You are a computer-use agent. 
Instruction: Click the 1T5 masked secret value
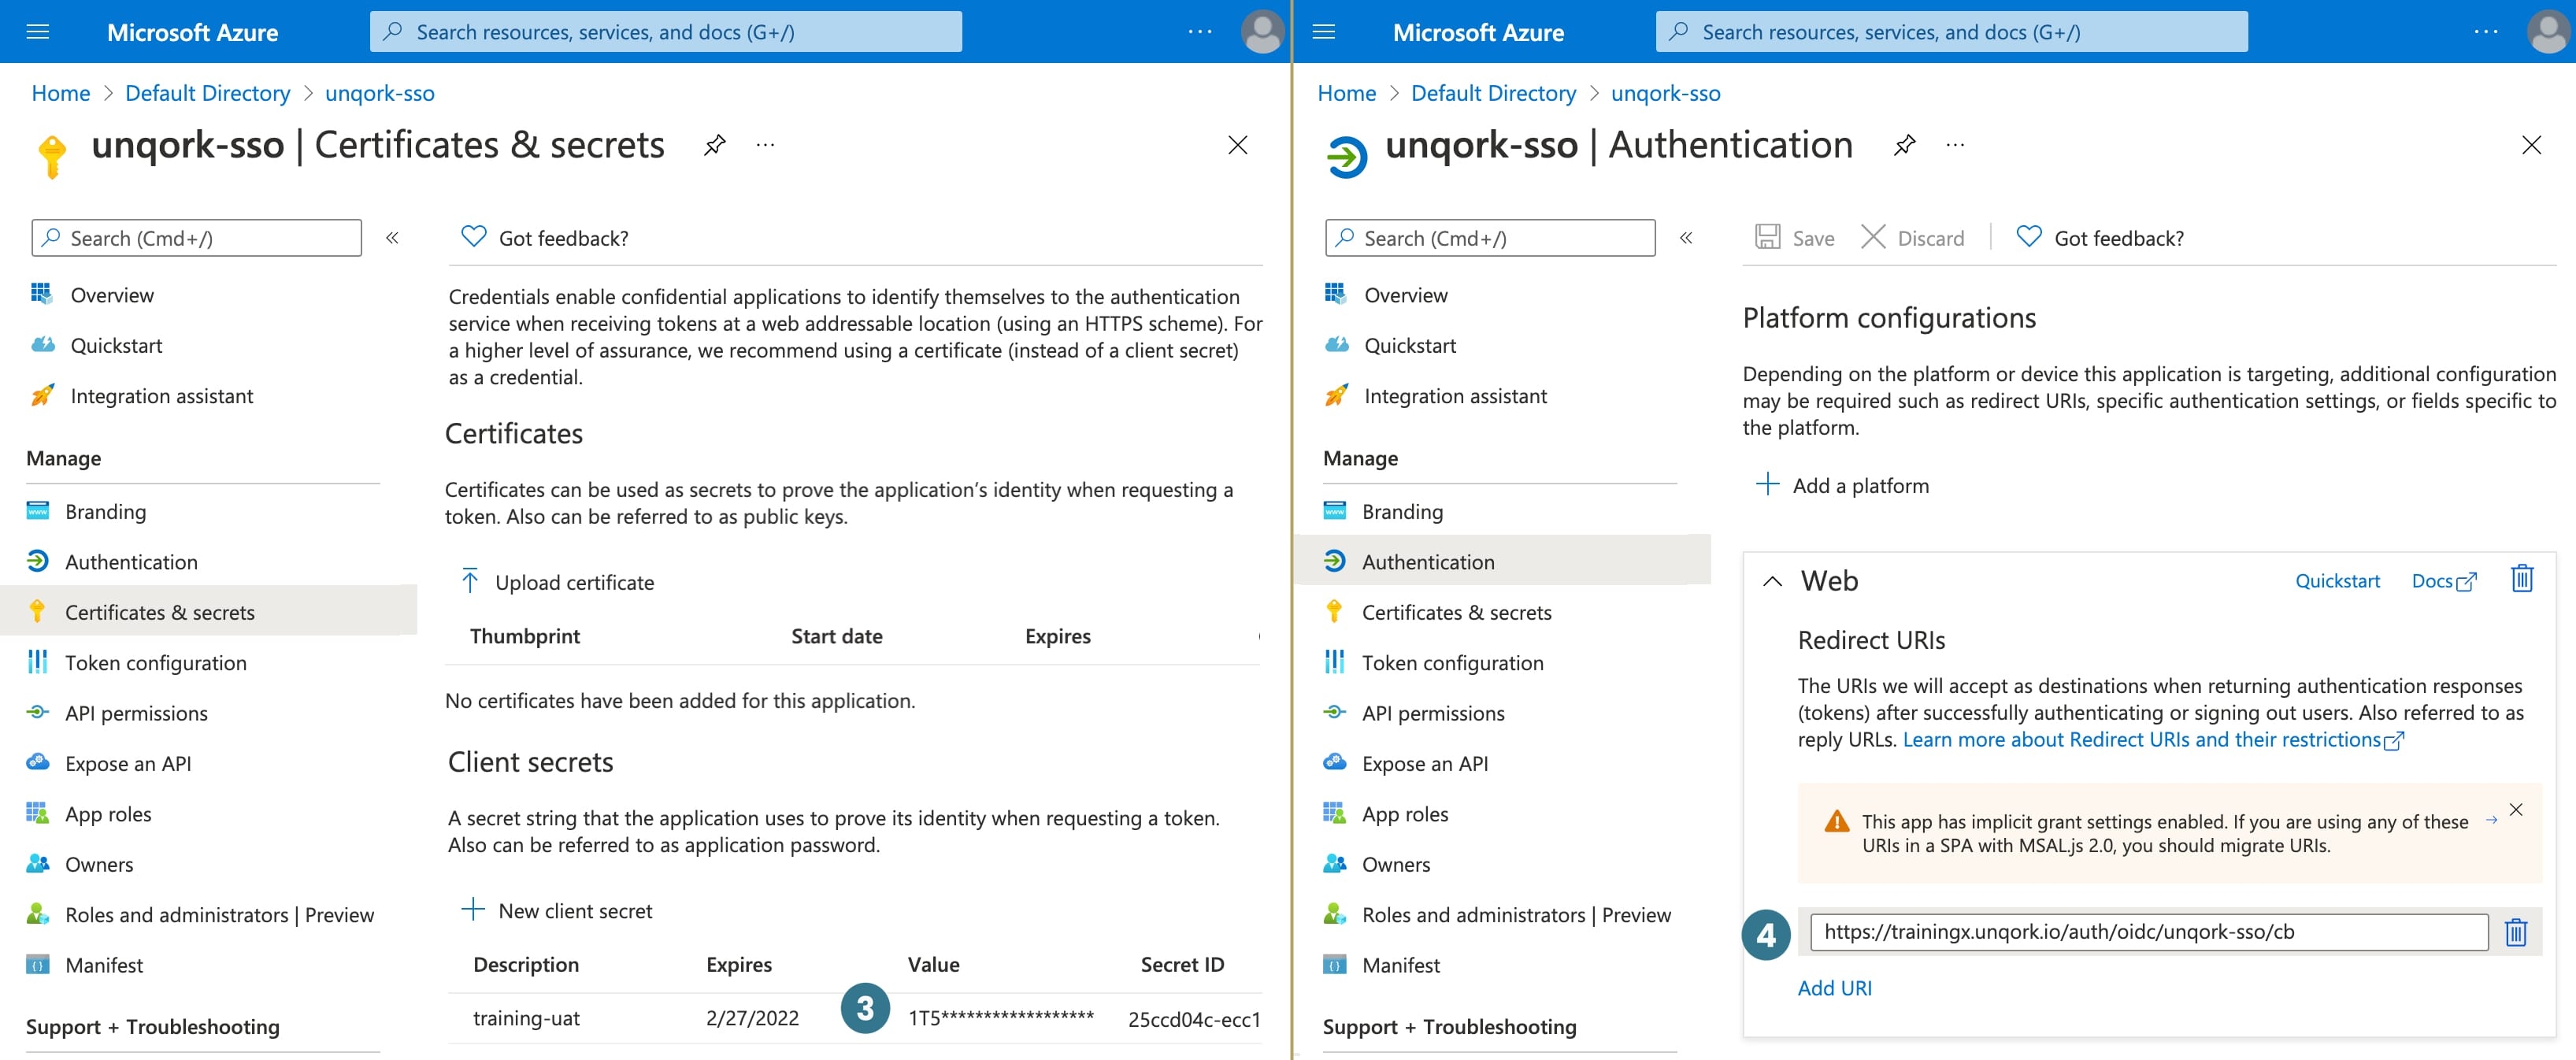(1000, 1018)
